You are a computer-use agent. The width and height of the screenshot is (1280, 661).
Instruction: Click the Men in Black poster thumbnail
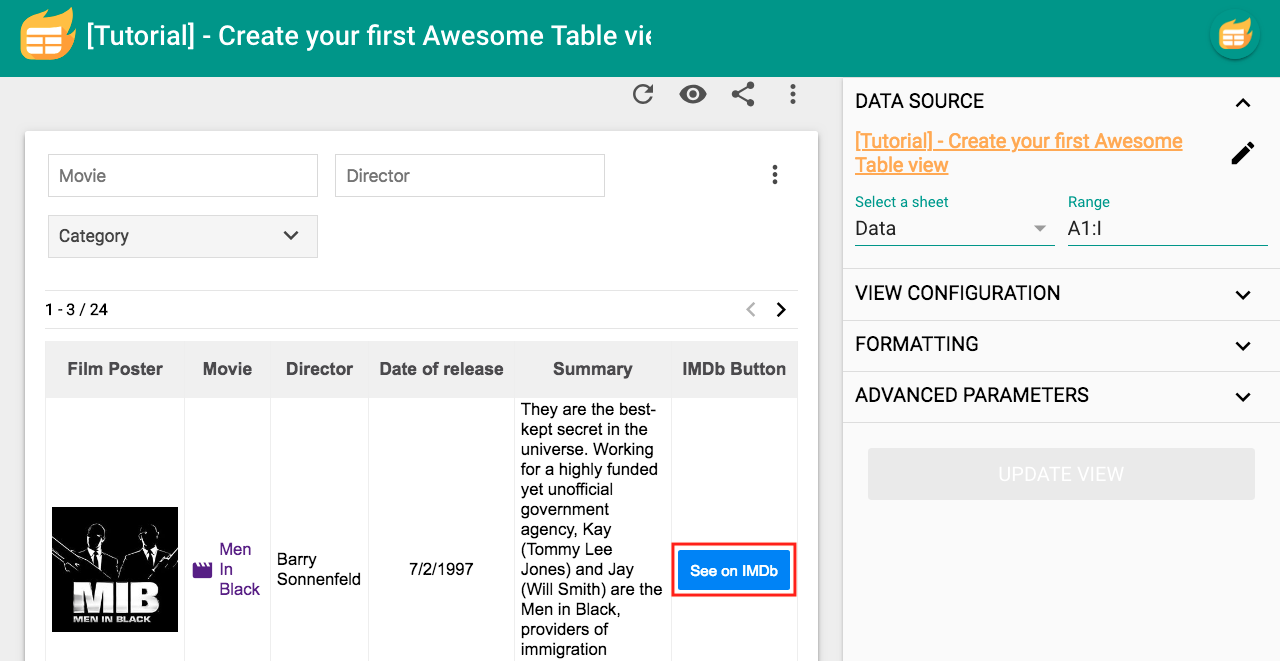tap(115, 569)
